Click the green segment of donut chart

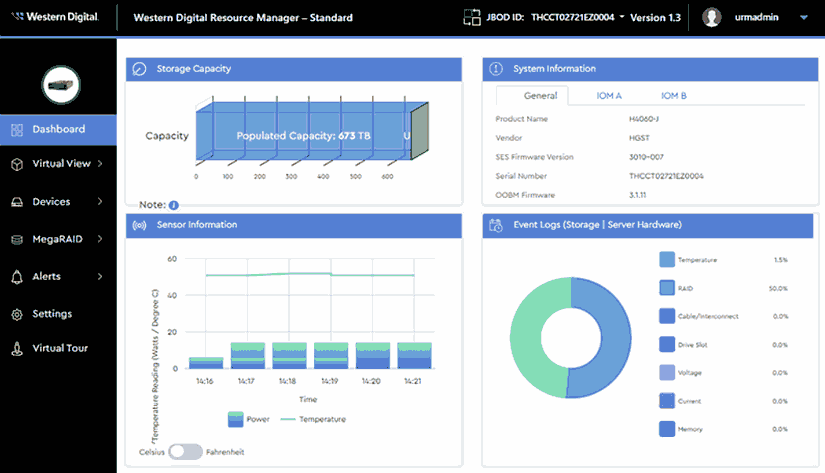click(526, 337)
